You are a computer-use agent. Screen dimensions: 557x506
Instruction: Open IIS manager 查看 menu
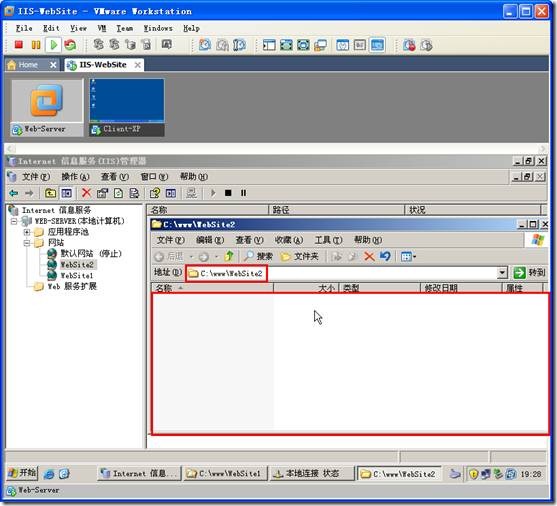click(114, 177)
